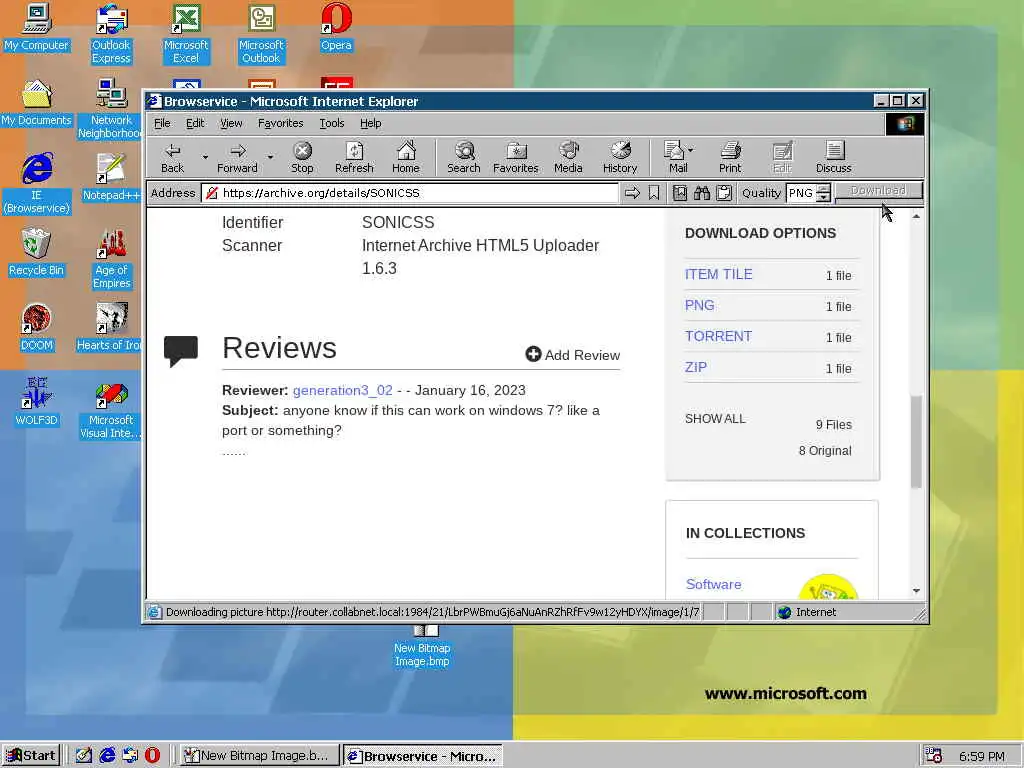The height and width of the screenshot is (768, 1024).
Task: Stop the page loading
Action: click(302, 157)
